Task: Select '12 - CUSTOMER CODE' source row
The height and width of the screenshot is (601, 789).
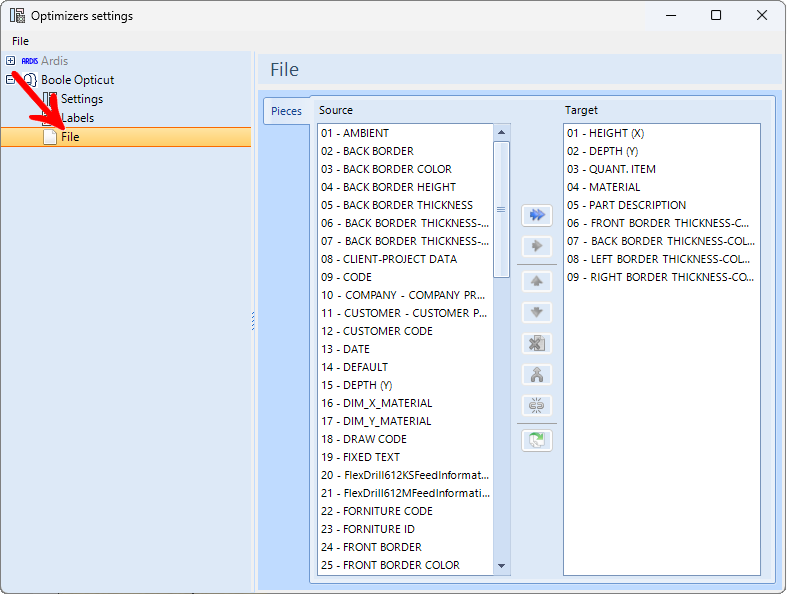Action: 406,331
